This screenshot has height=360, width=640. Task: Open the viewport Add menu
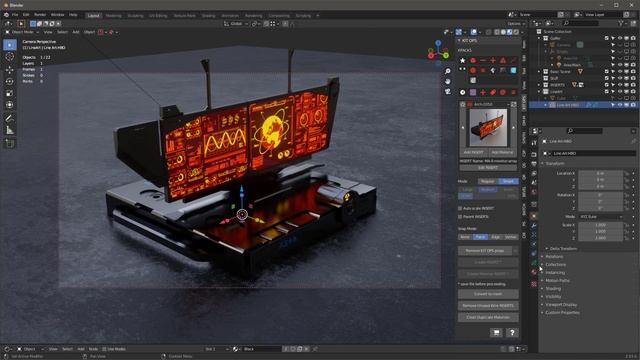[x=76, y=32]
